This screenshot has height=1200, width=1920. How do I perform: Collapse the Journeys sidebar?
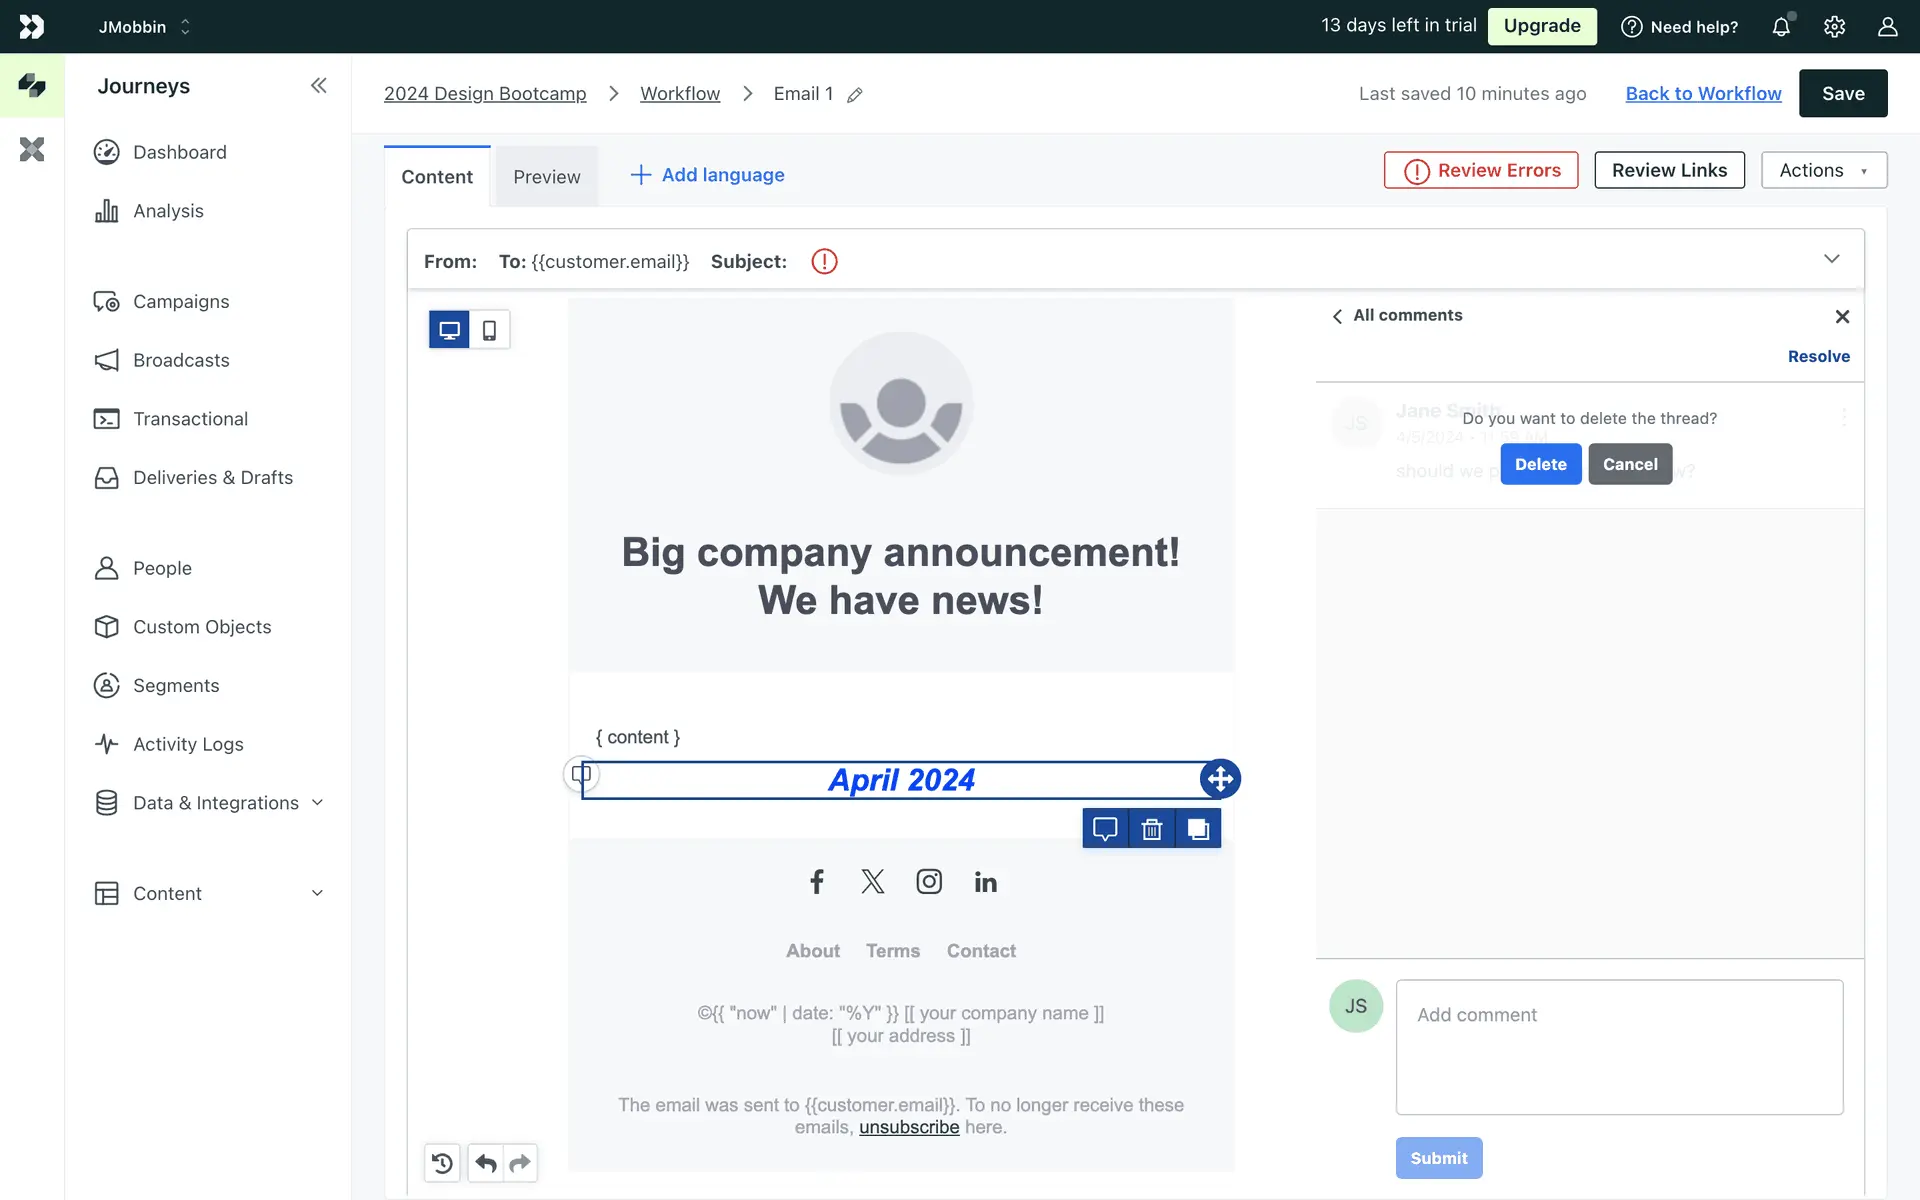(318, 86)
